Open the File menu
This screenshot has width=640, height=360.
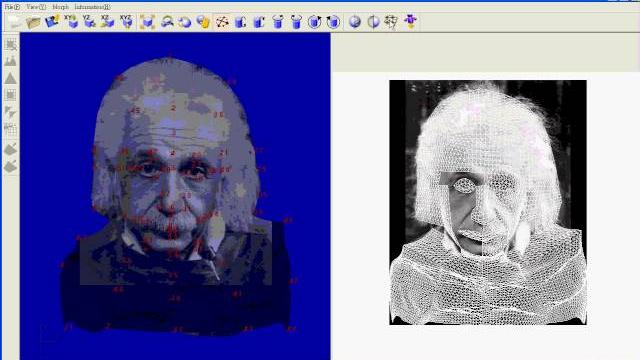point(12,7)
